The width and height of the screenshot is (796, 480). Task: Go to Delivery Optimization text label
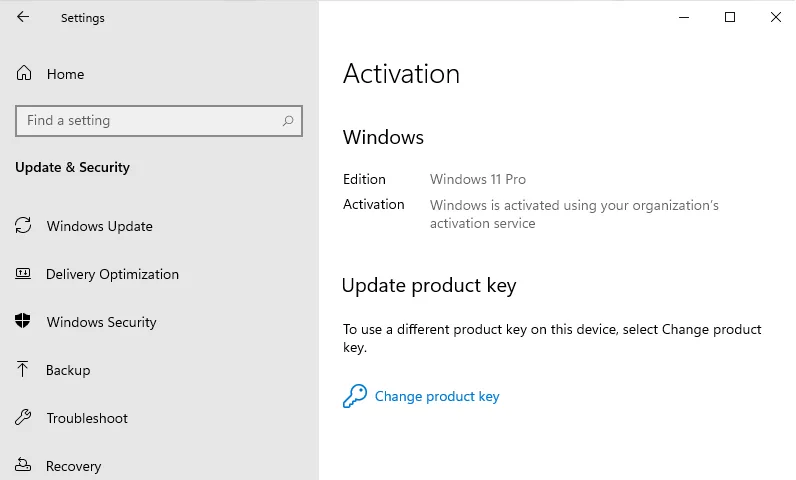112,274
